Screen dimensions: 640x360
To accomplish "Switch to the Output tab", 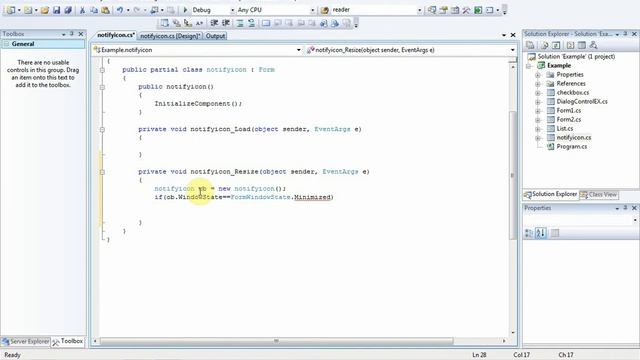I will (x=215, y=36).
